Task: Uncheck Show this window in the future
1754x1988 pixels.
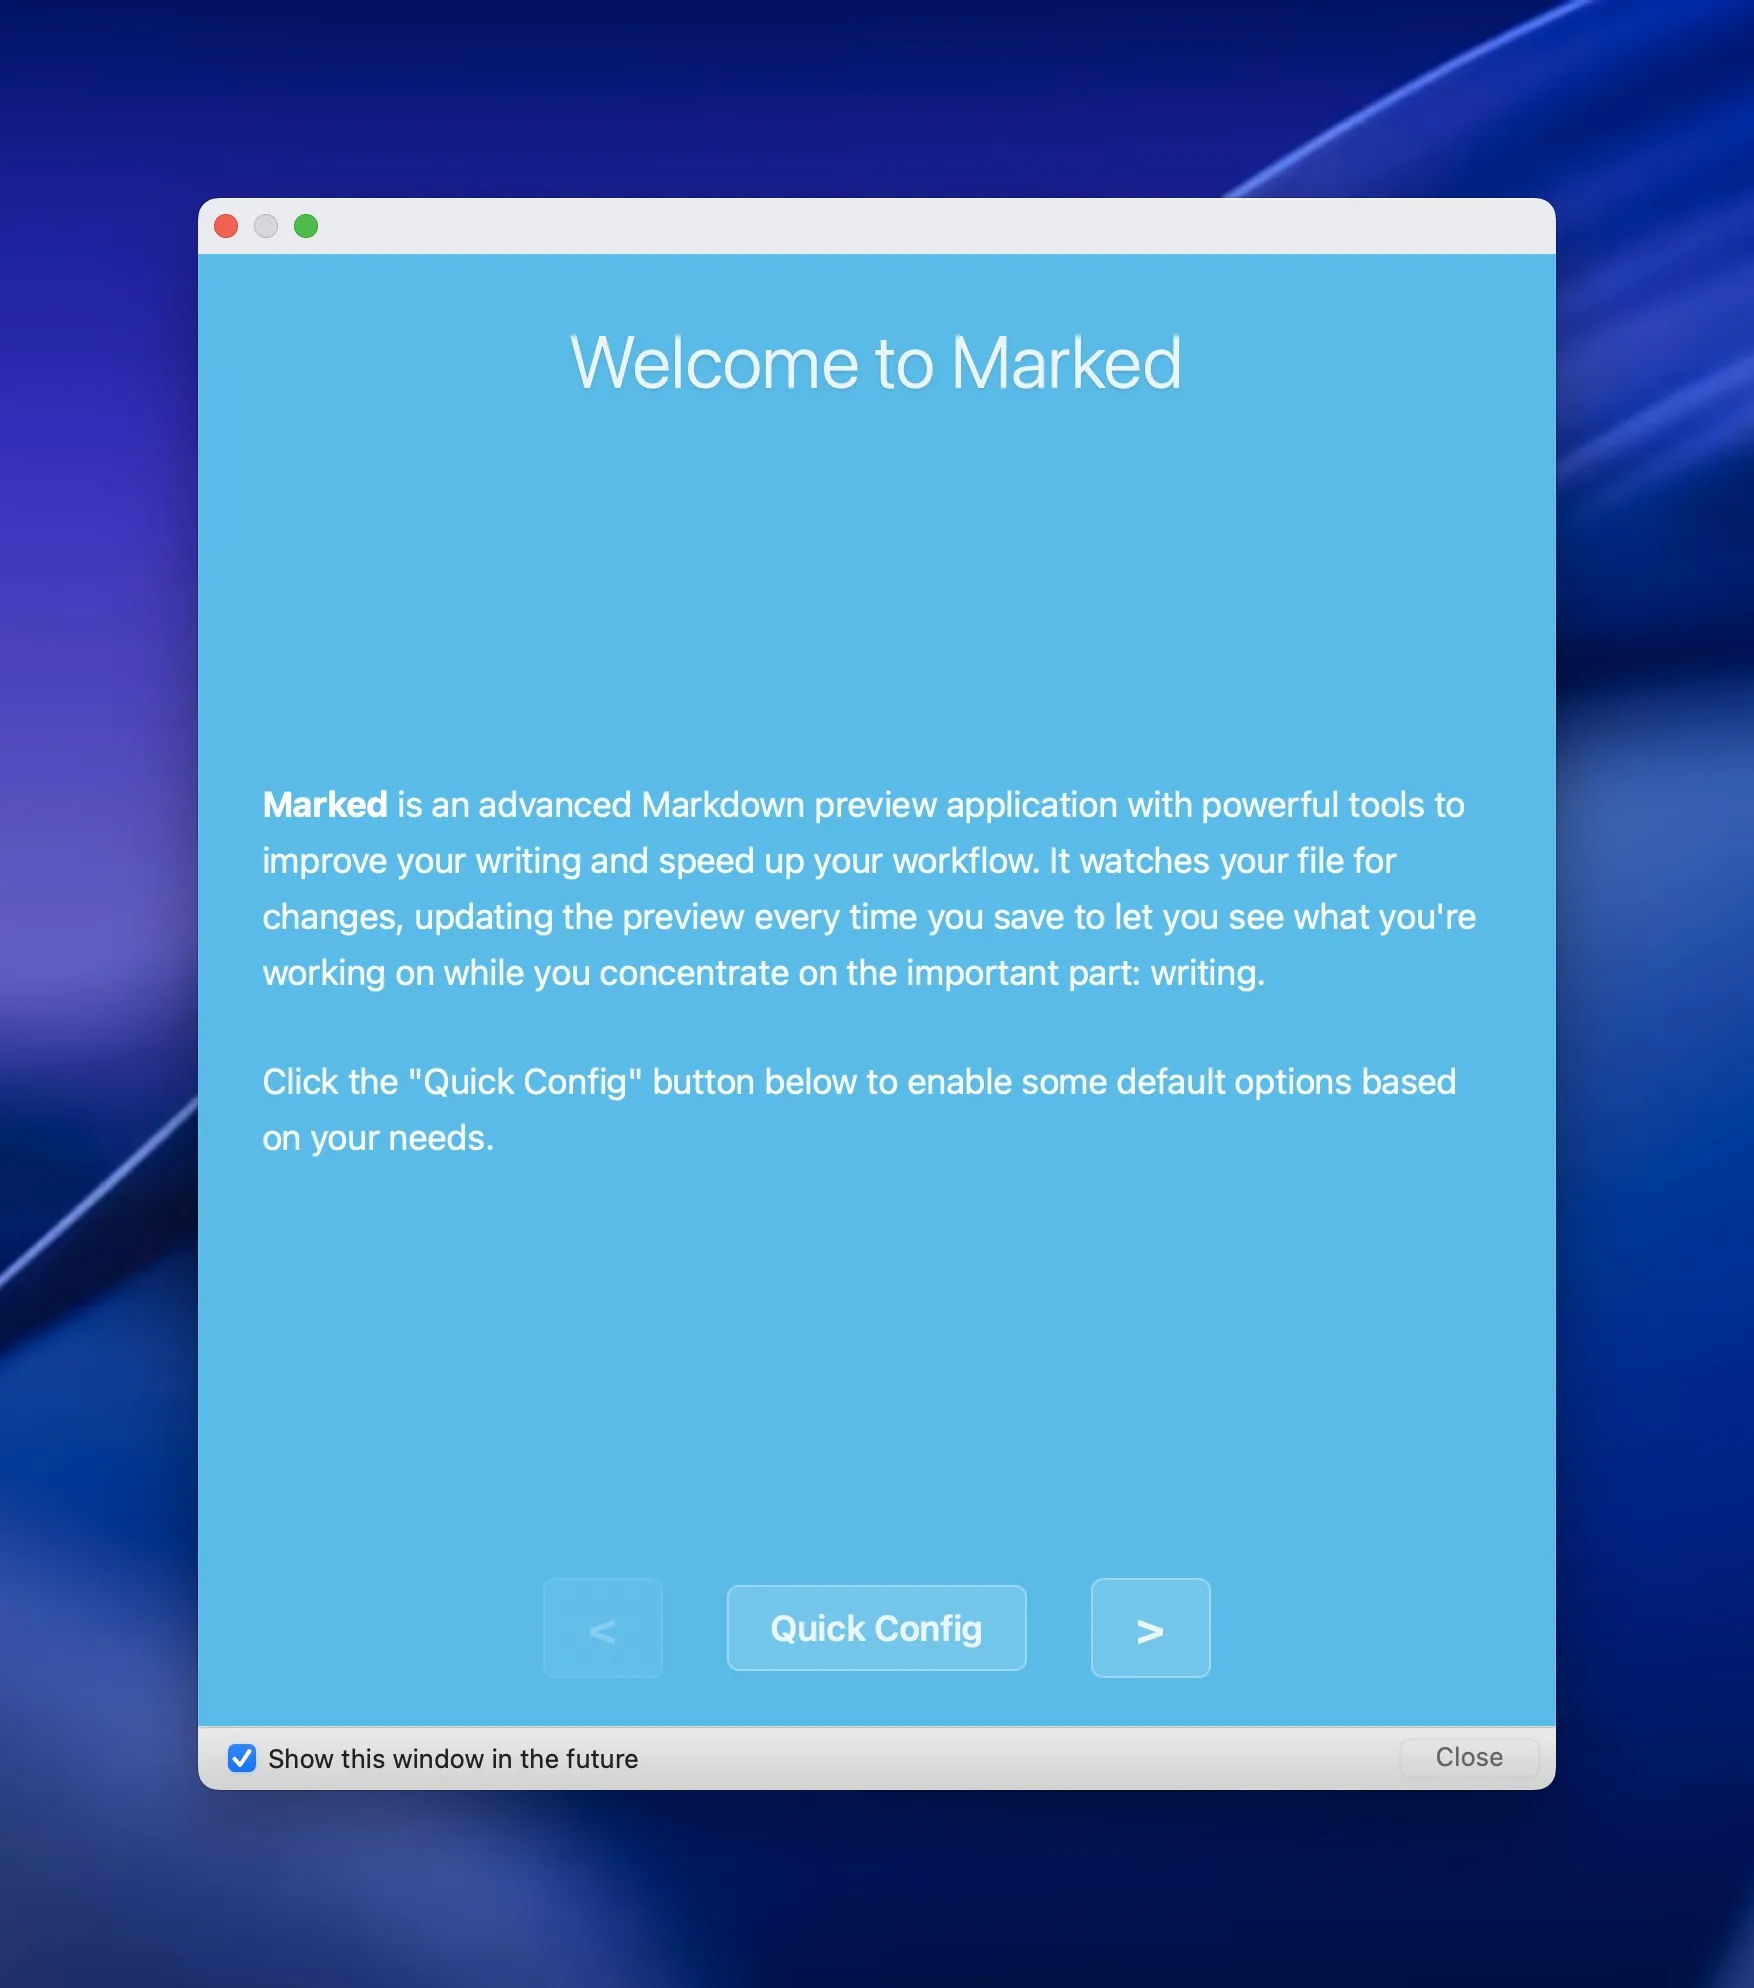Action: tap(242, 1758)
